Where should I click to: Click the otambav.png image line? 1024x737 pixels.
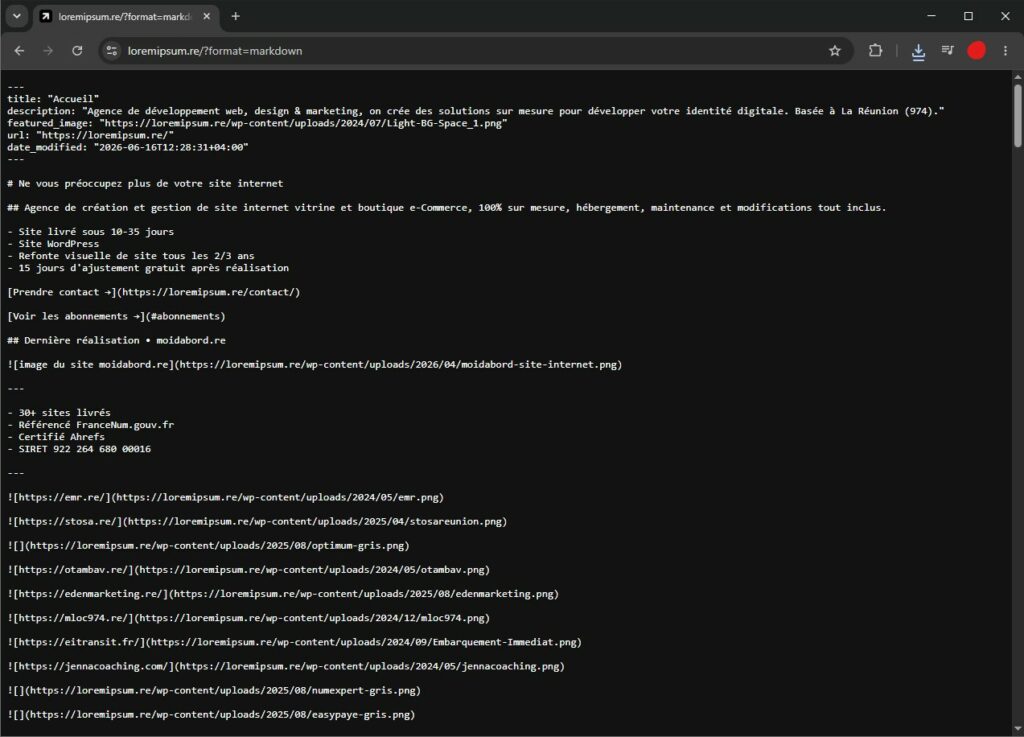[248, 570]
